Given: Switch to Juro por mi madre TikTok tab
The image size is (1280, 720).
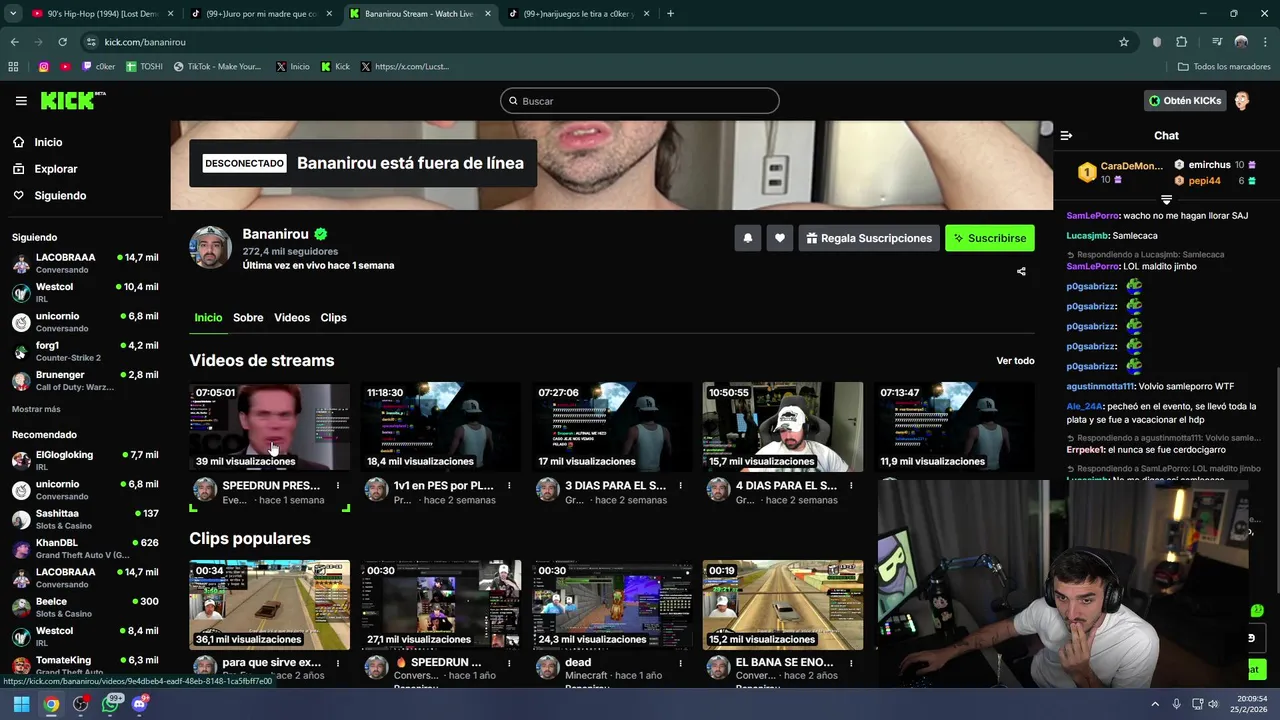Looking at the screenshot, I should [261, 14].
